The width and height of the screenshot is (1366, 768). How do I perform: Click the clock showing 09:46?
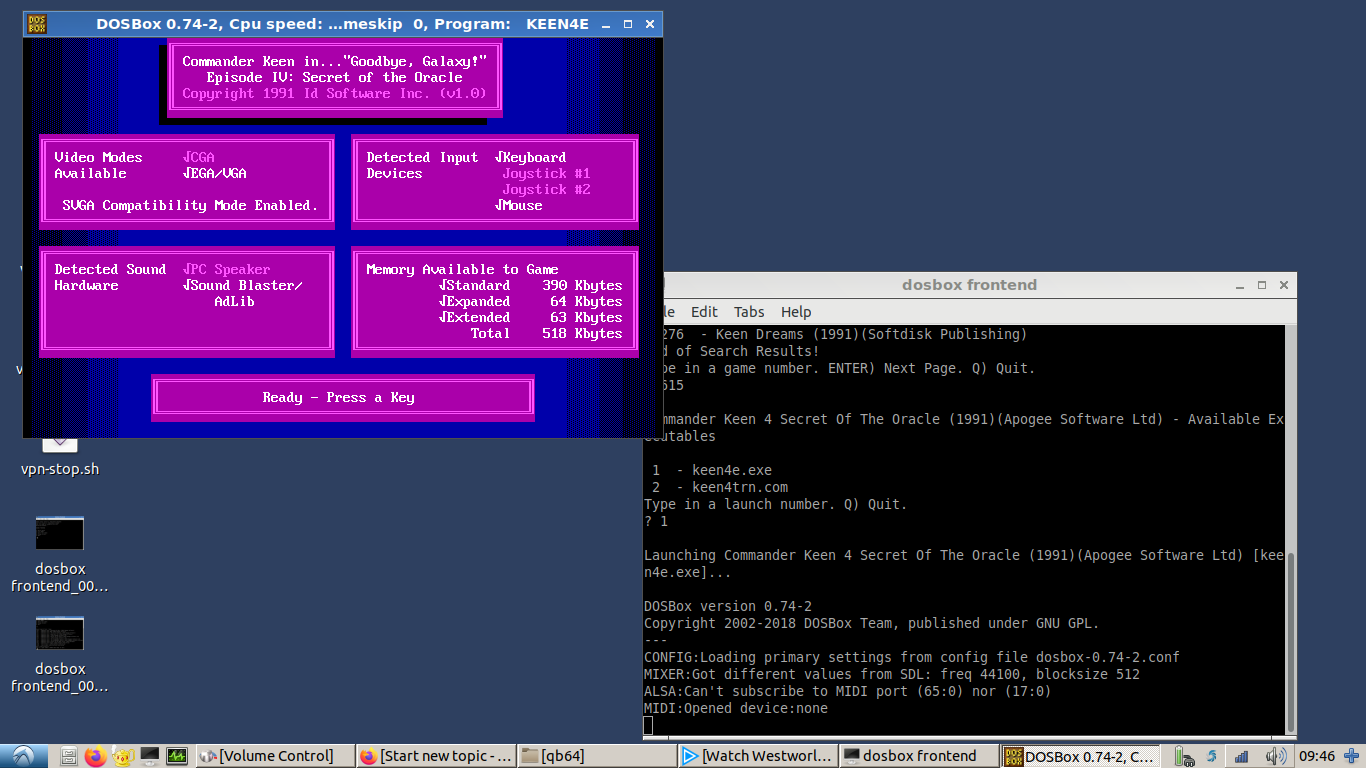coord(1317,756)
